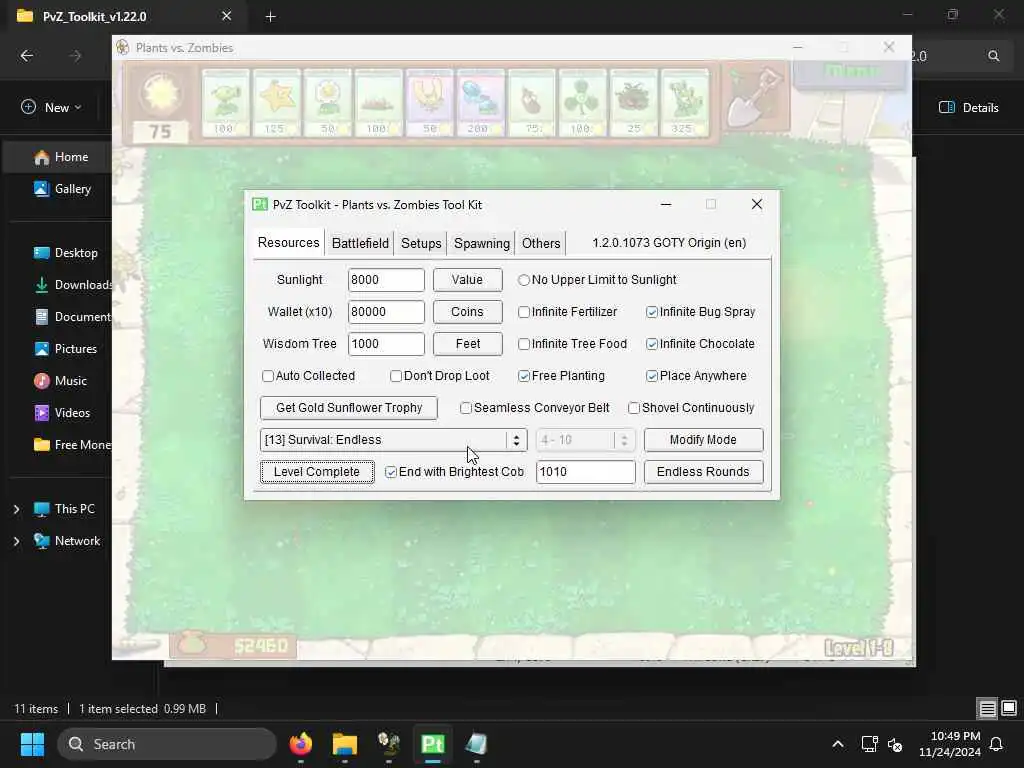Click the taskbar Search box
This screenshot has width=1024, height=768.
(167, 744)
